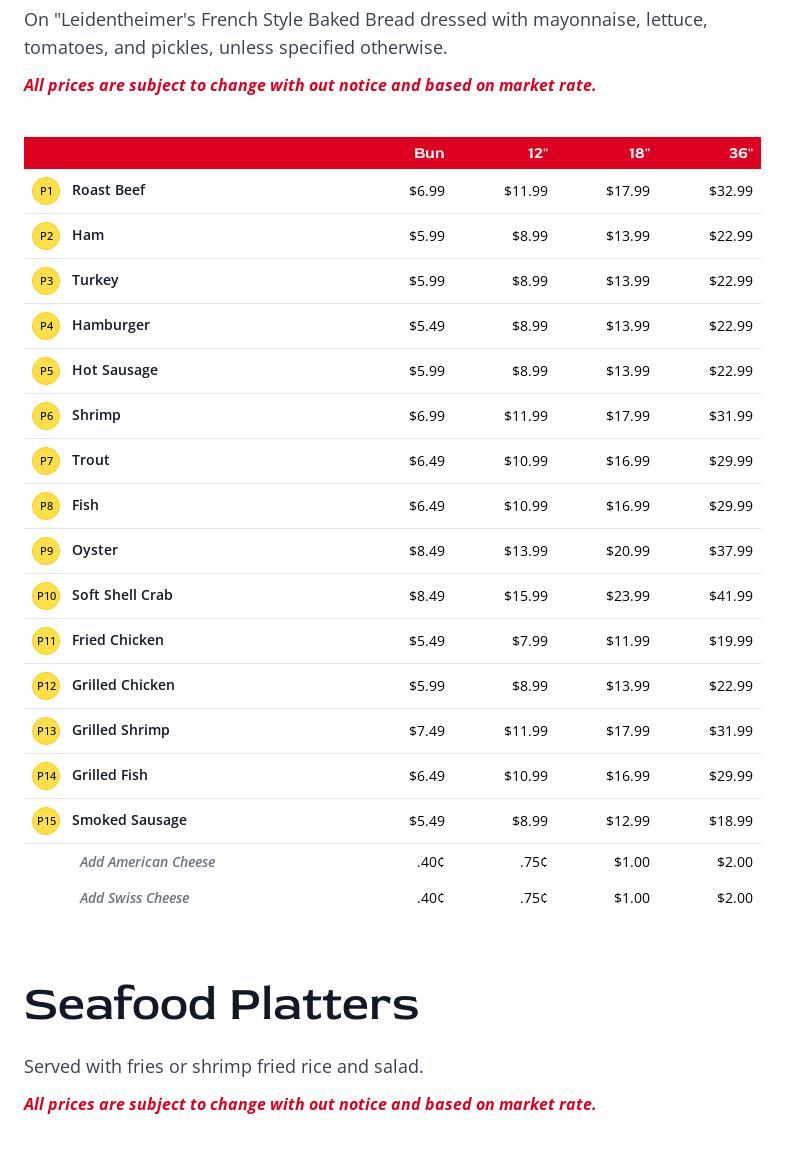Viewport: 785px width, 1149px height.
Task: Select the P9 Oyster badge icon
Action: click(46, 551)
